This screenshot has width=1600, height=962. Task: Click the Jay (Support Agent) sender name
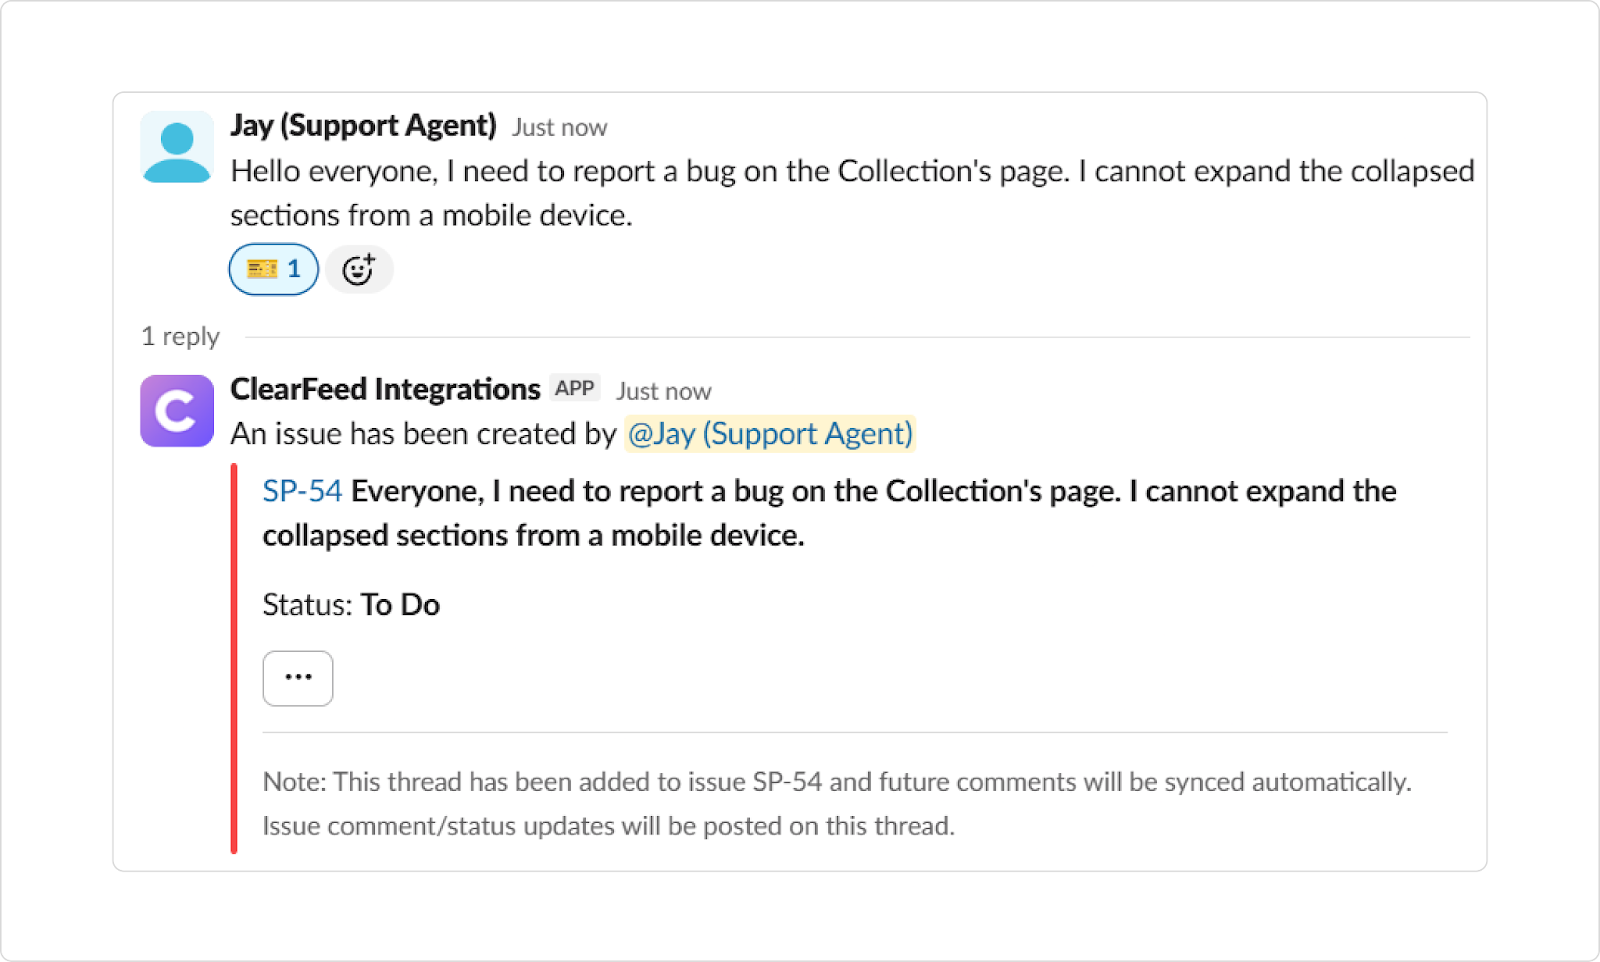[363, 125]
